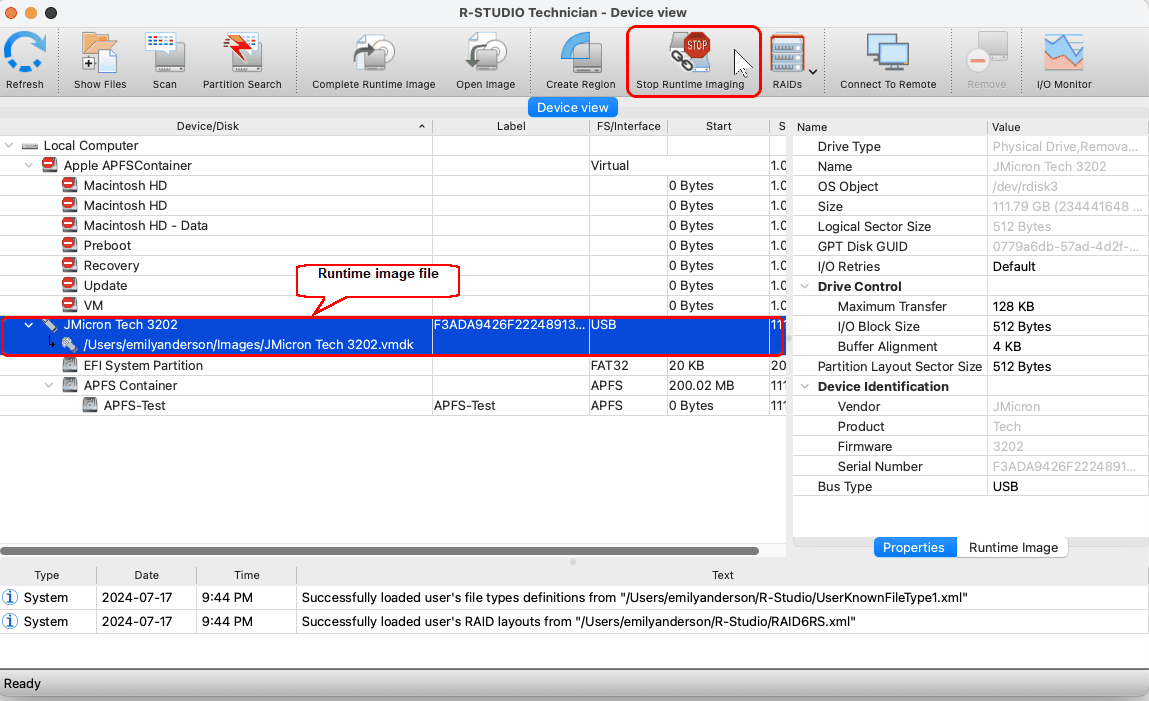
Task: Click the Type column header in the log
Action: pos(47,575)
